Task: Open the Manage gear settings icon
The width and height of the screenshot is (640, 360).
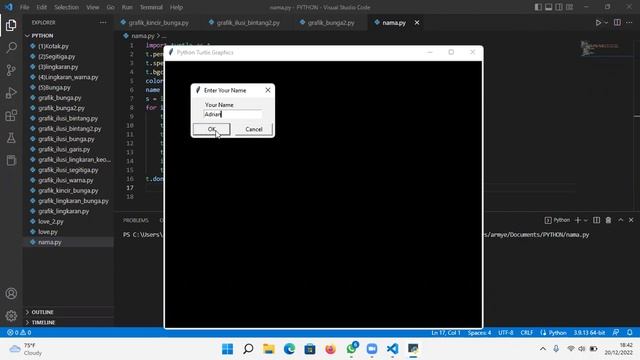Action: click(11, 316)
